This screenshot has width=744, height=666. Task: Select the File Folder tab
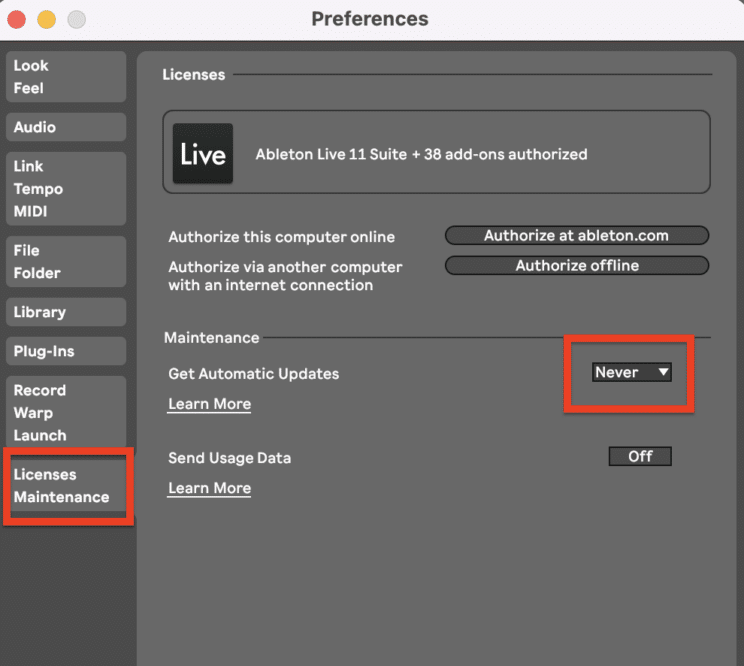pyautogui.click(x=66, y=261)
